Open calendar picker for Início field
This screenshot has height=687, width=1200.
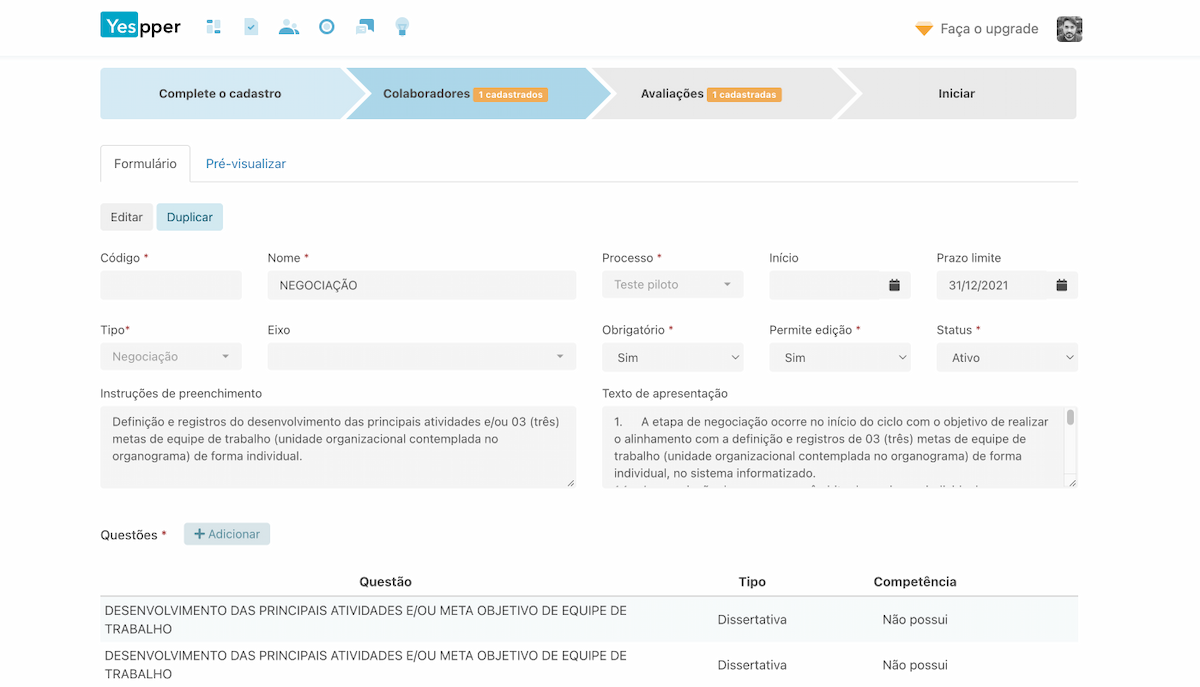894,285
